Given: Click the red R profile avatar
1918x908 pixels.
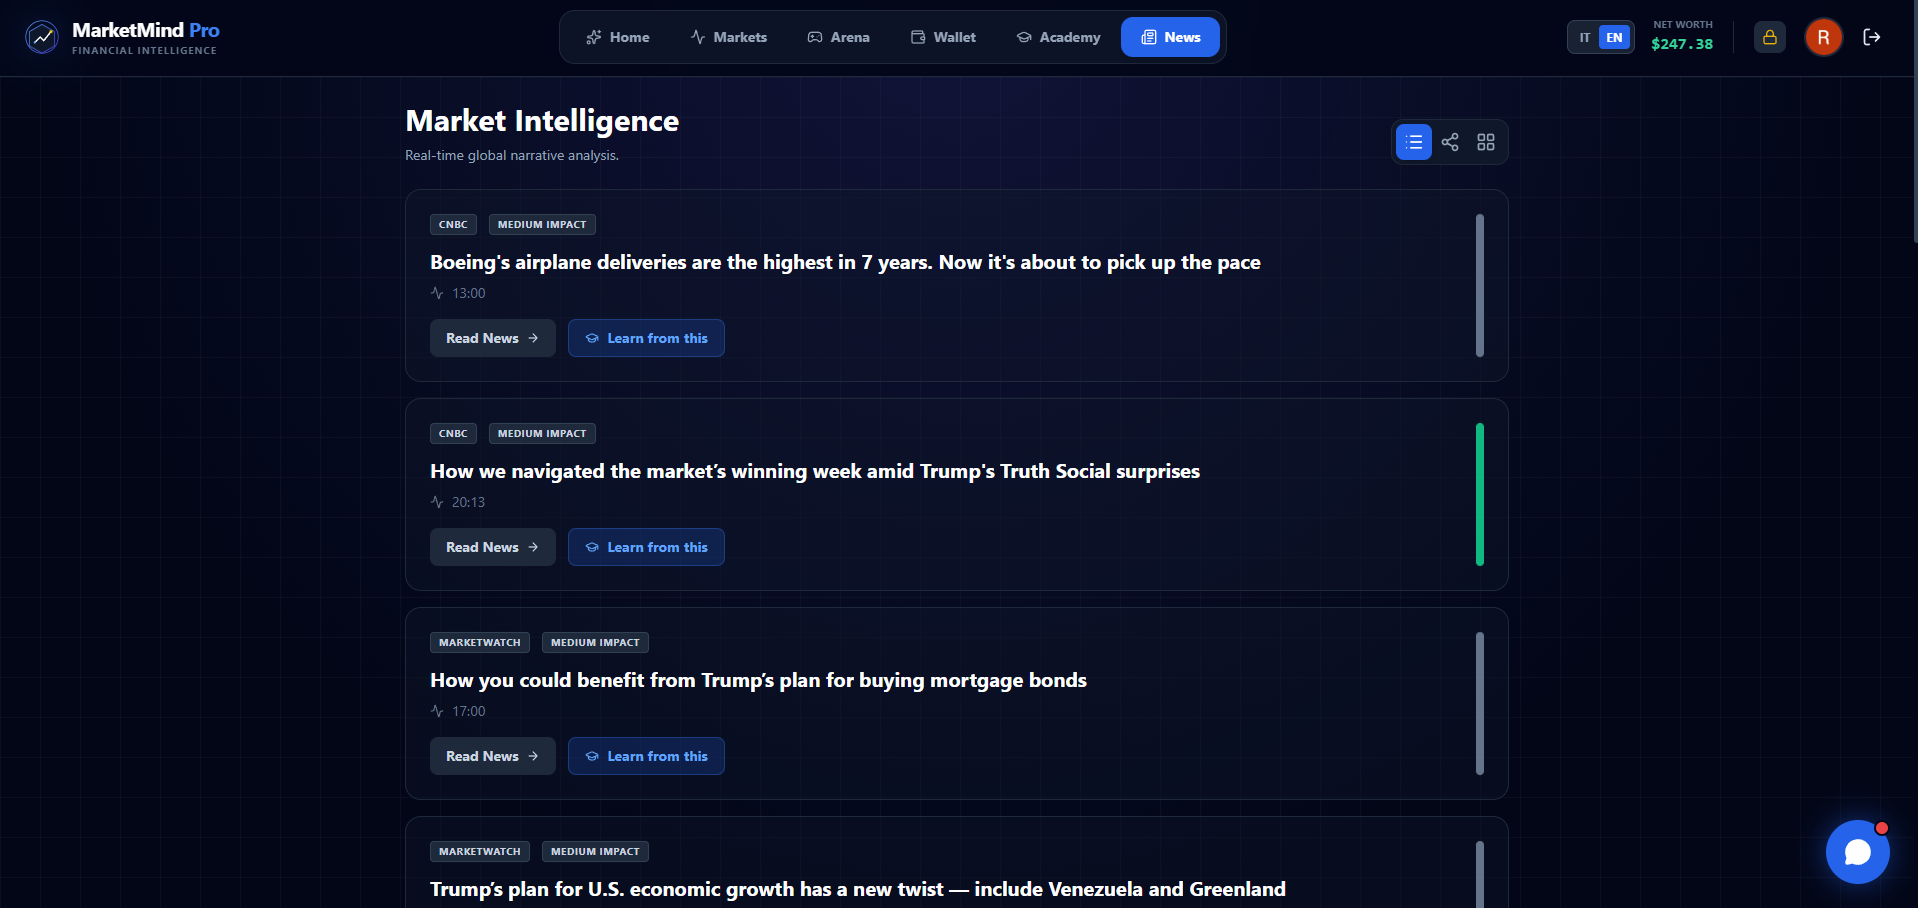Looking at the screenshot, I should point(1822,37).
